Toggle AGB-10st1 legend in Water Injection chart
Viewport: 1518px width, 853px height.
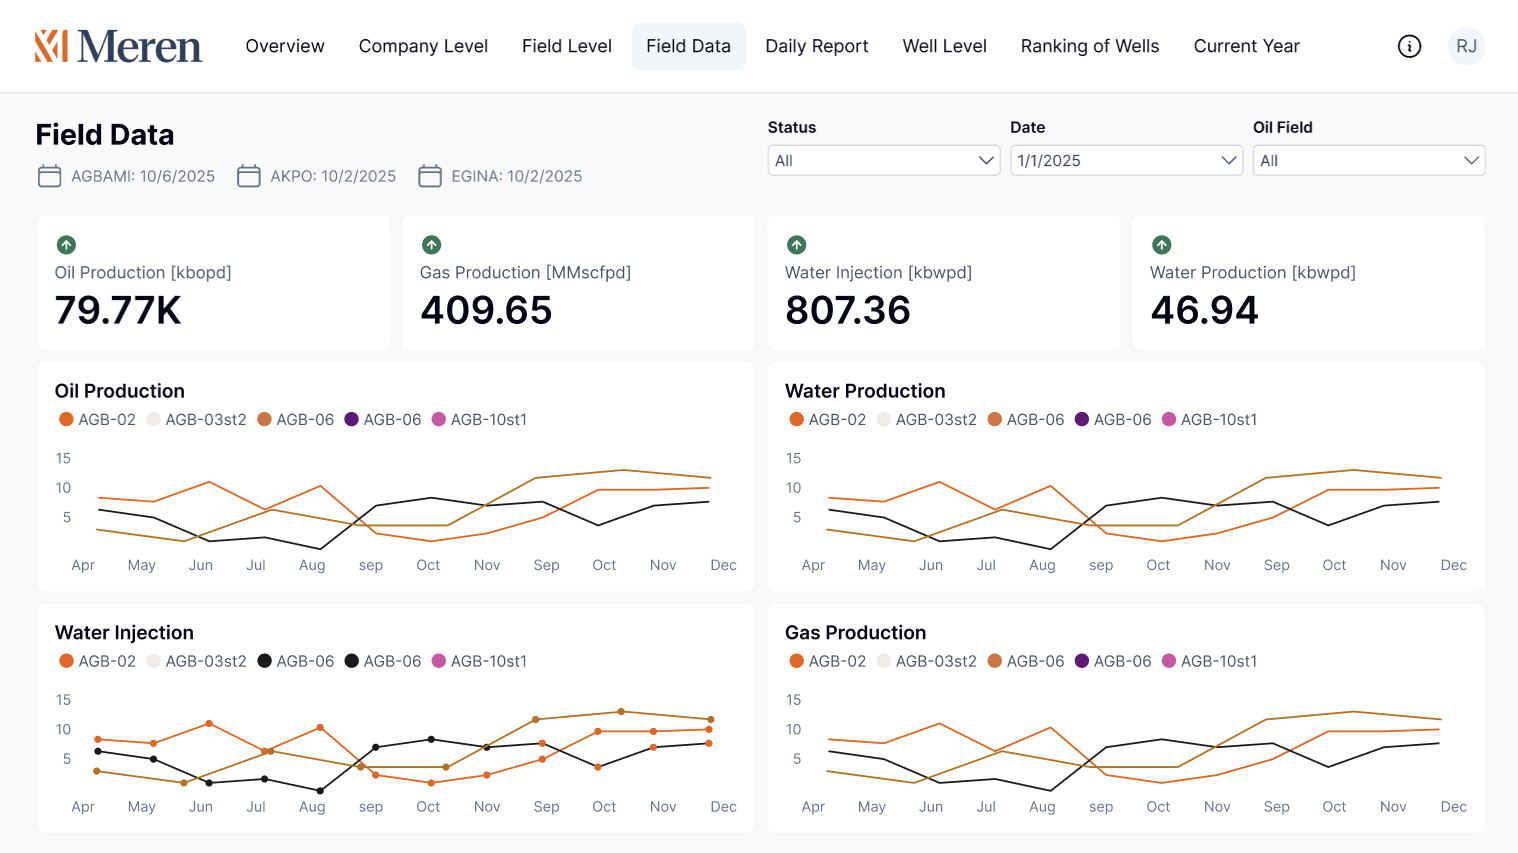pyautogui.click(x=479, y=661)
